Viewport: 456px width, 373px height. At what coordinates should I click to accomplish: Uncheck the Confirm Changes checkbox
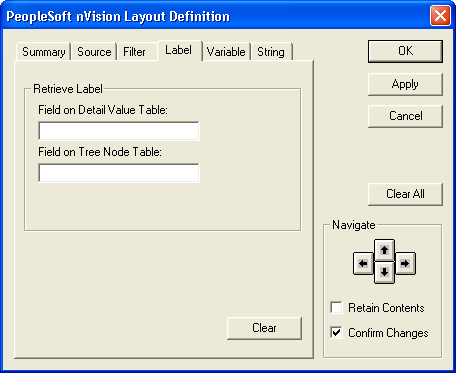pos(336,332)
